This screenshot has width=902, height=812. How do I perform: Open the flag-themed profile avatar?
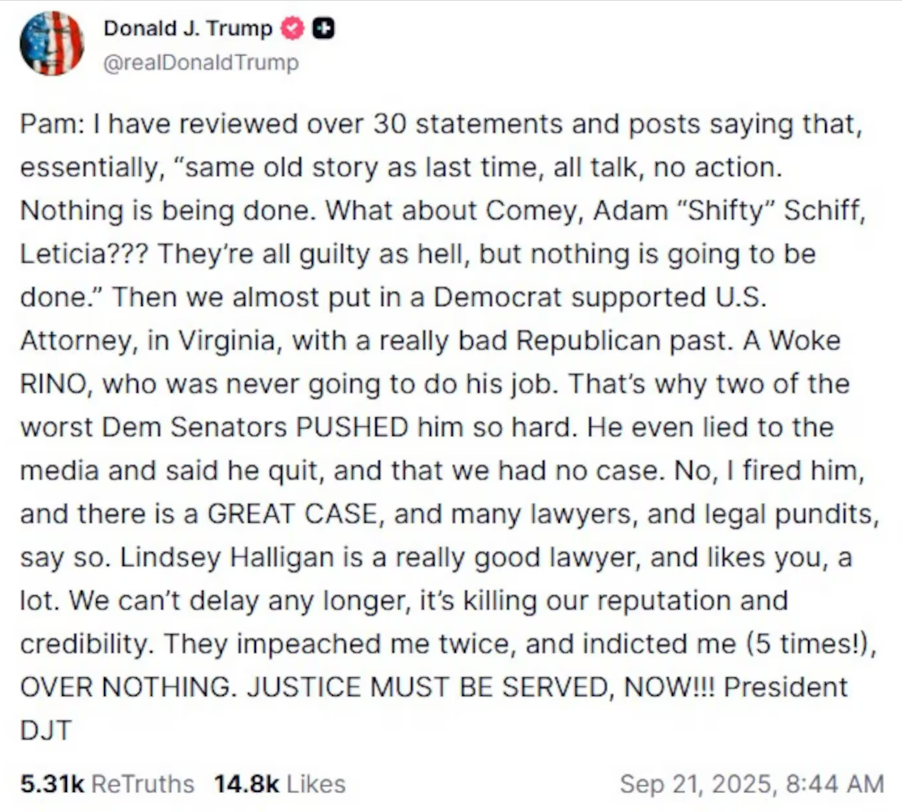click(x=51, y=44)
